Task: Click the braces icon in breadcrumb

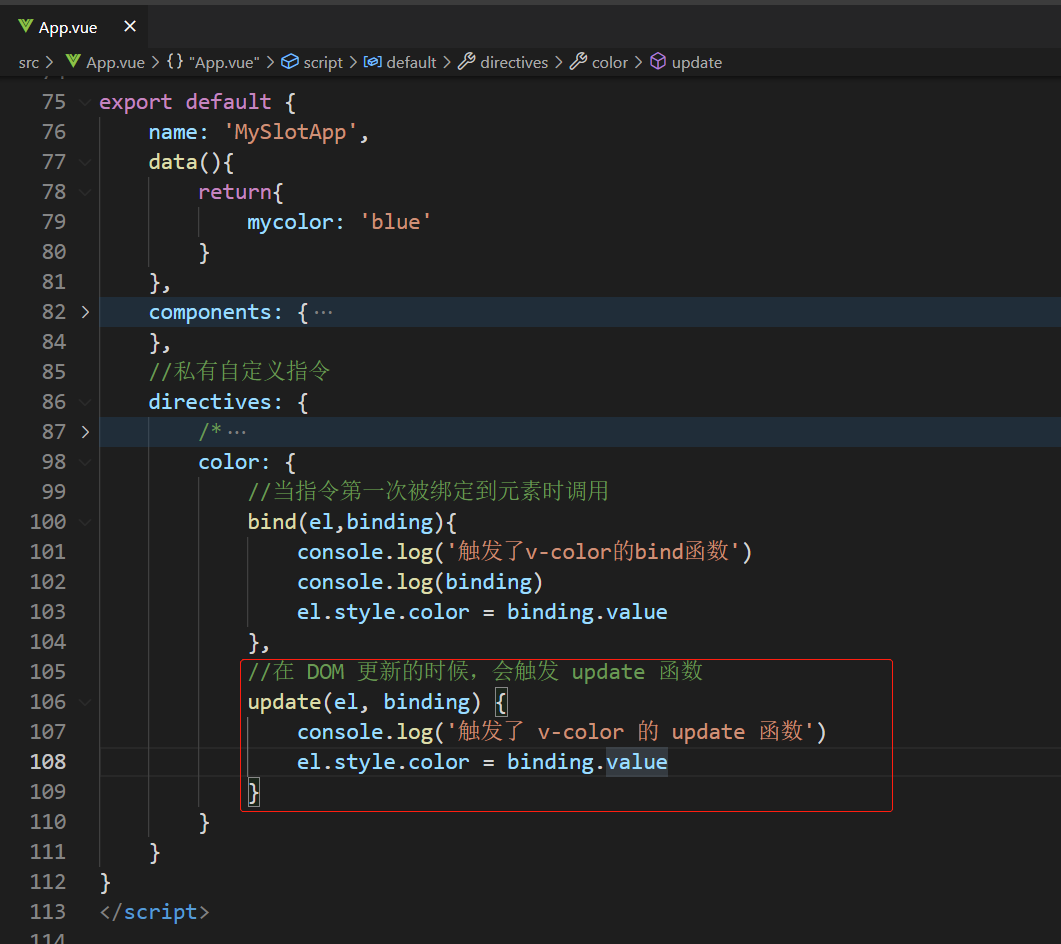Action: pyautogui.click(x=175, y=62)
